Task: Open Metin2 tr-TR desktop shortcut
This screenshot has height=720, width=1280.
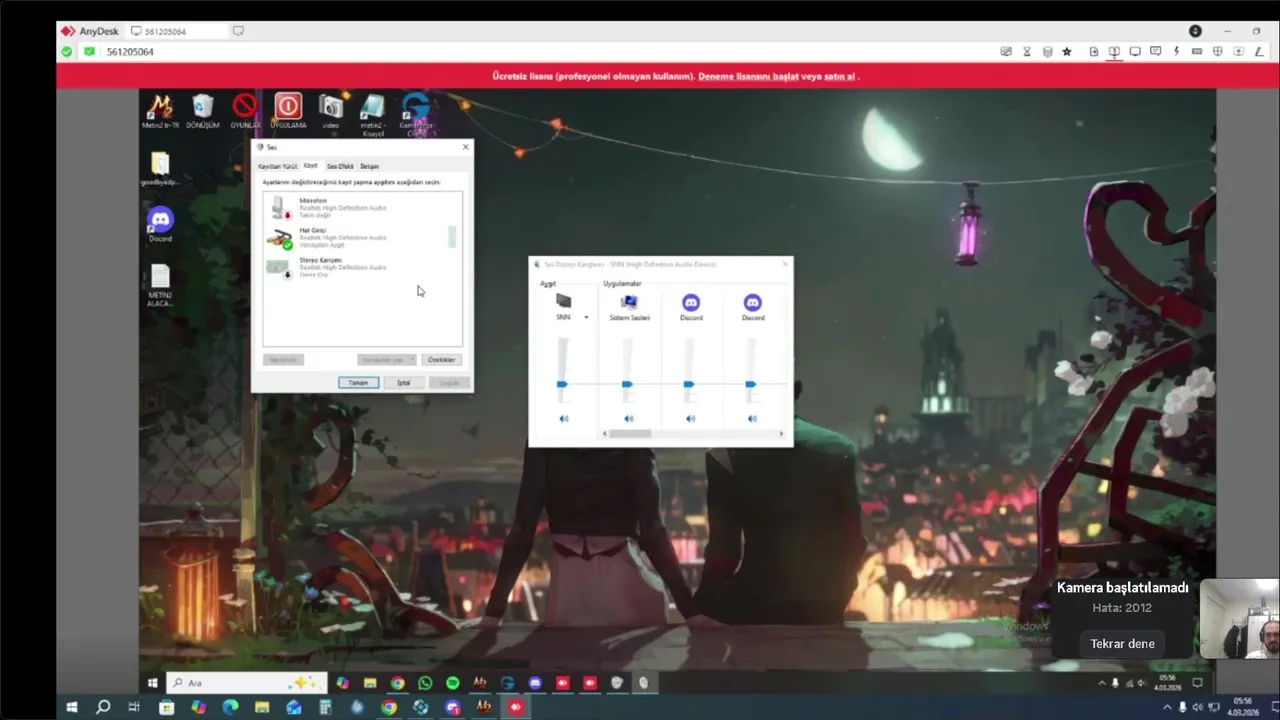Action: coord(160,110)
